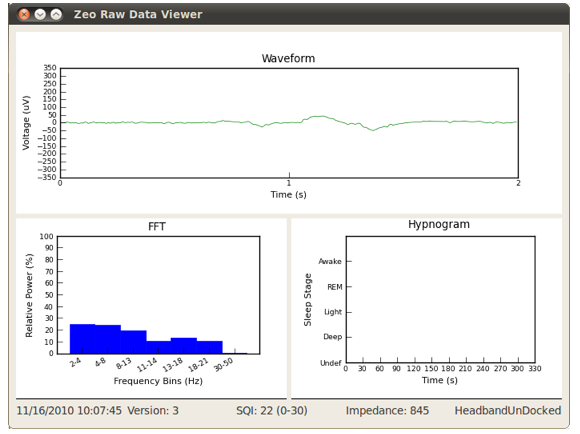This screenshot has width=580, height=434.
Task: Click the 'Undef' sleep stage label
Action: (331, 363)
